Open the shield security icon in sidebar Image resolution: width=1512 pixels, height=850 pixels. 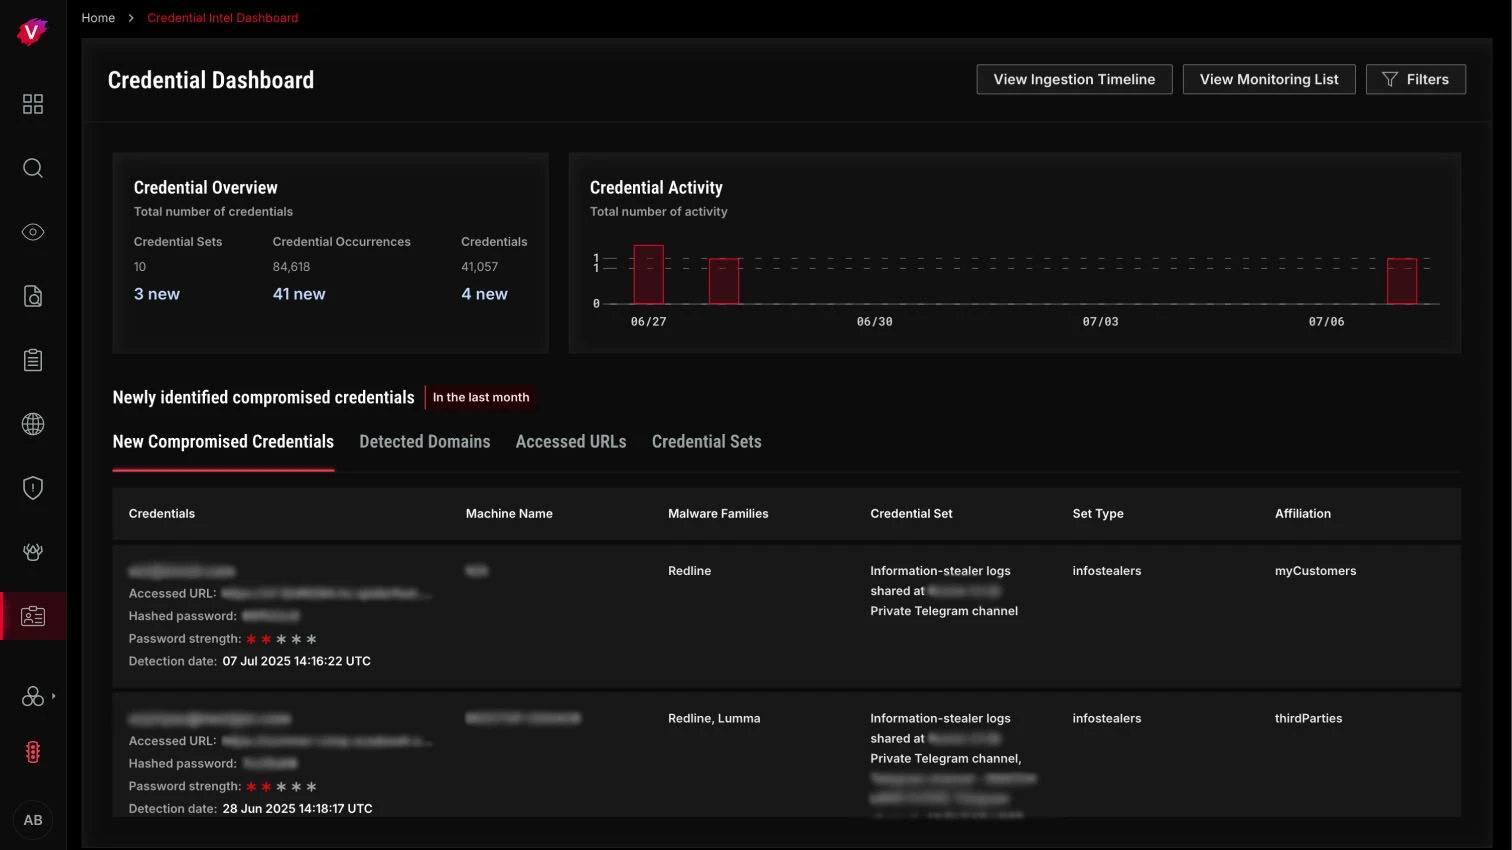pos(33,487)
